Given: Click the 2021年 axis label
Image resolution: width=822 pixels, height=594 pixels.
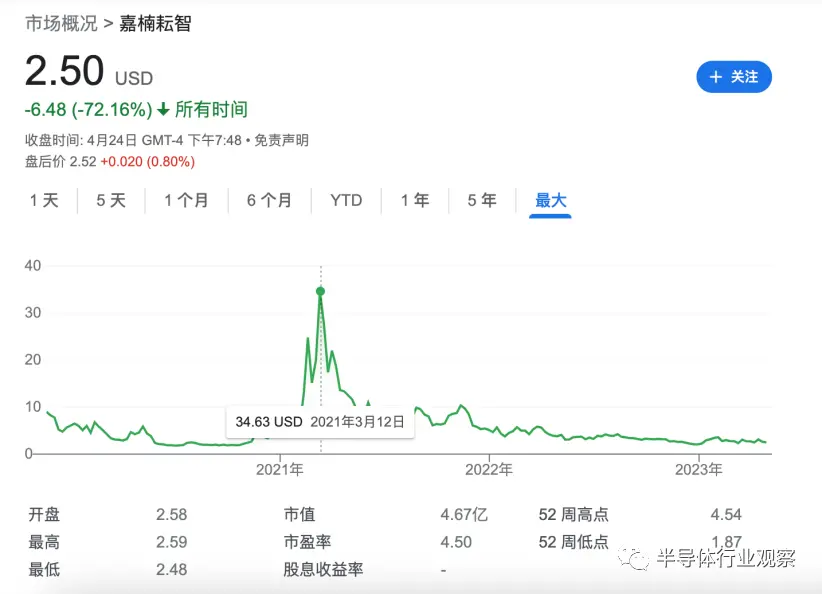Looking at the screenshot, I should pyautogui.click(x=280, y=469).
